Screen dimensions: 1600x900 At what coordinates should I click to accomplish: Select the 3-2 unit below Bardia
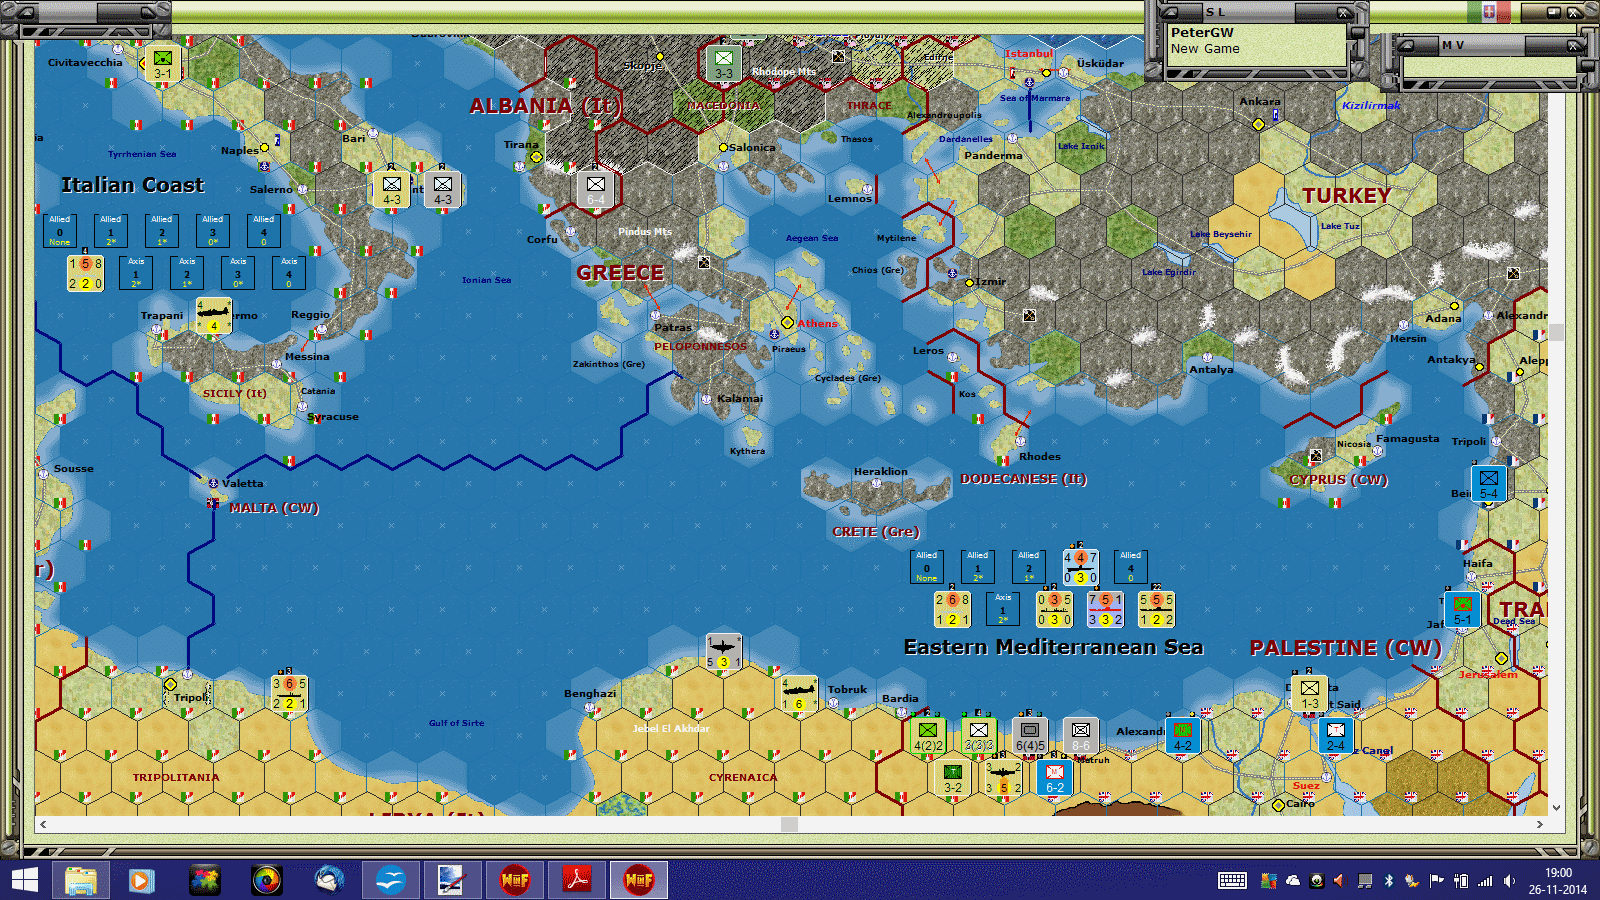pos(953,778)
